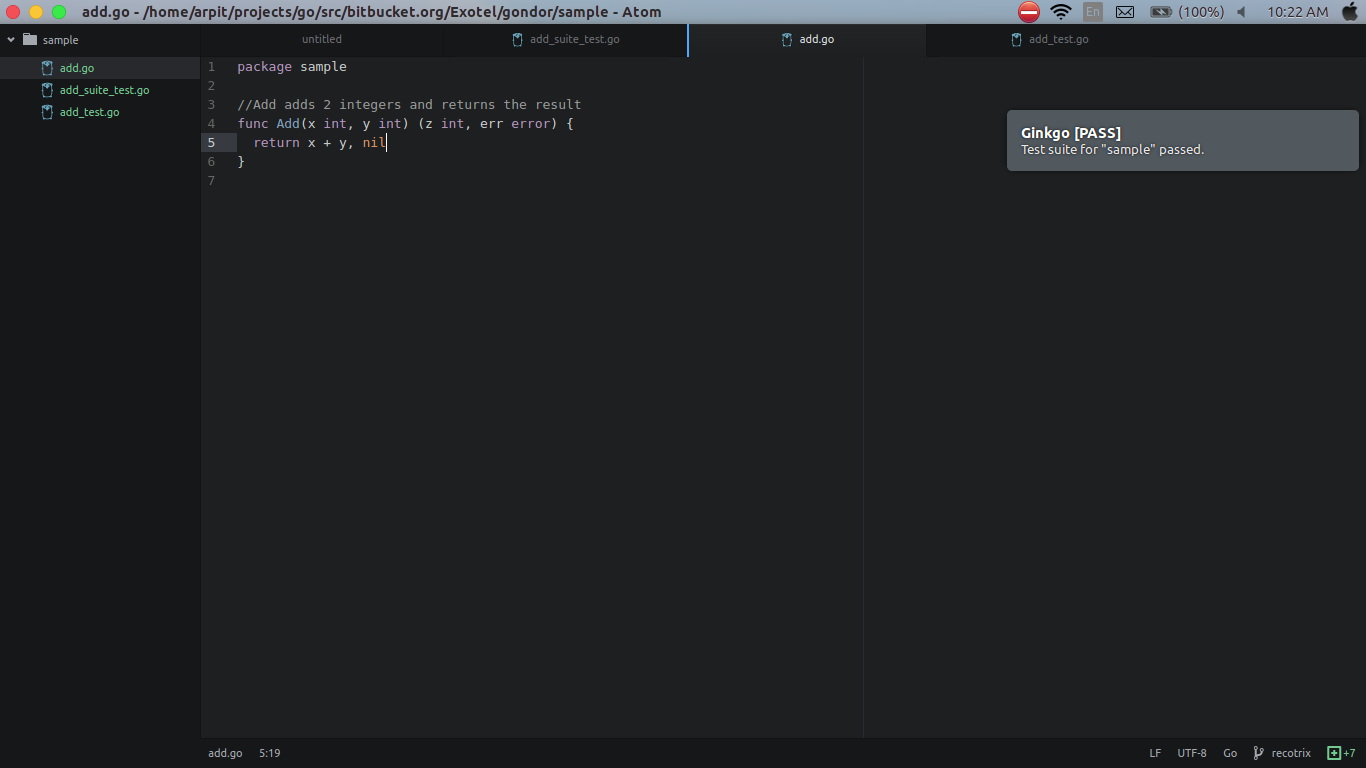The height and width of the screenshot is (768, 1366).
Task: Change UTF-8 encoding in status bar
Action: coord(1192,753)
